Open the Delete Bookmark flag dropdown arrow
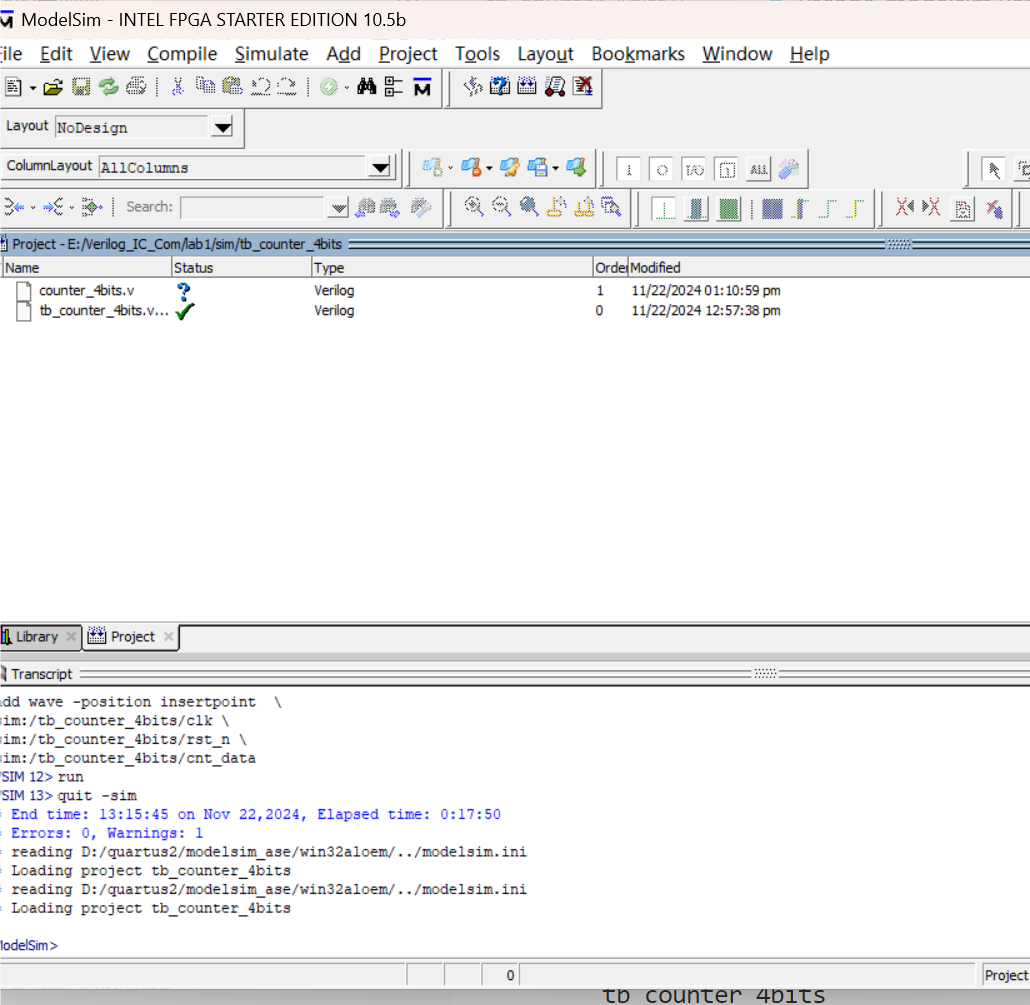This screenshot has width=1030, height=1005. [489, 168]
